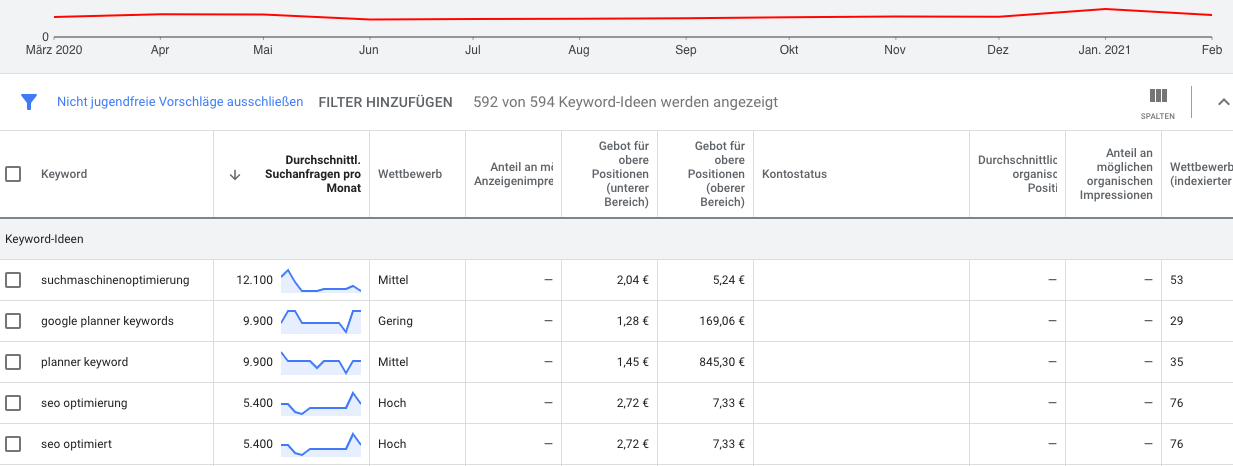The width and height of the screenshot is (1233, 466).
Task: Click the sort arrow in search volume header
Action: [235, 174]
